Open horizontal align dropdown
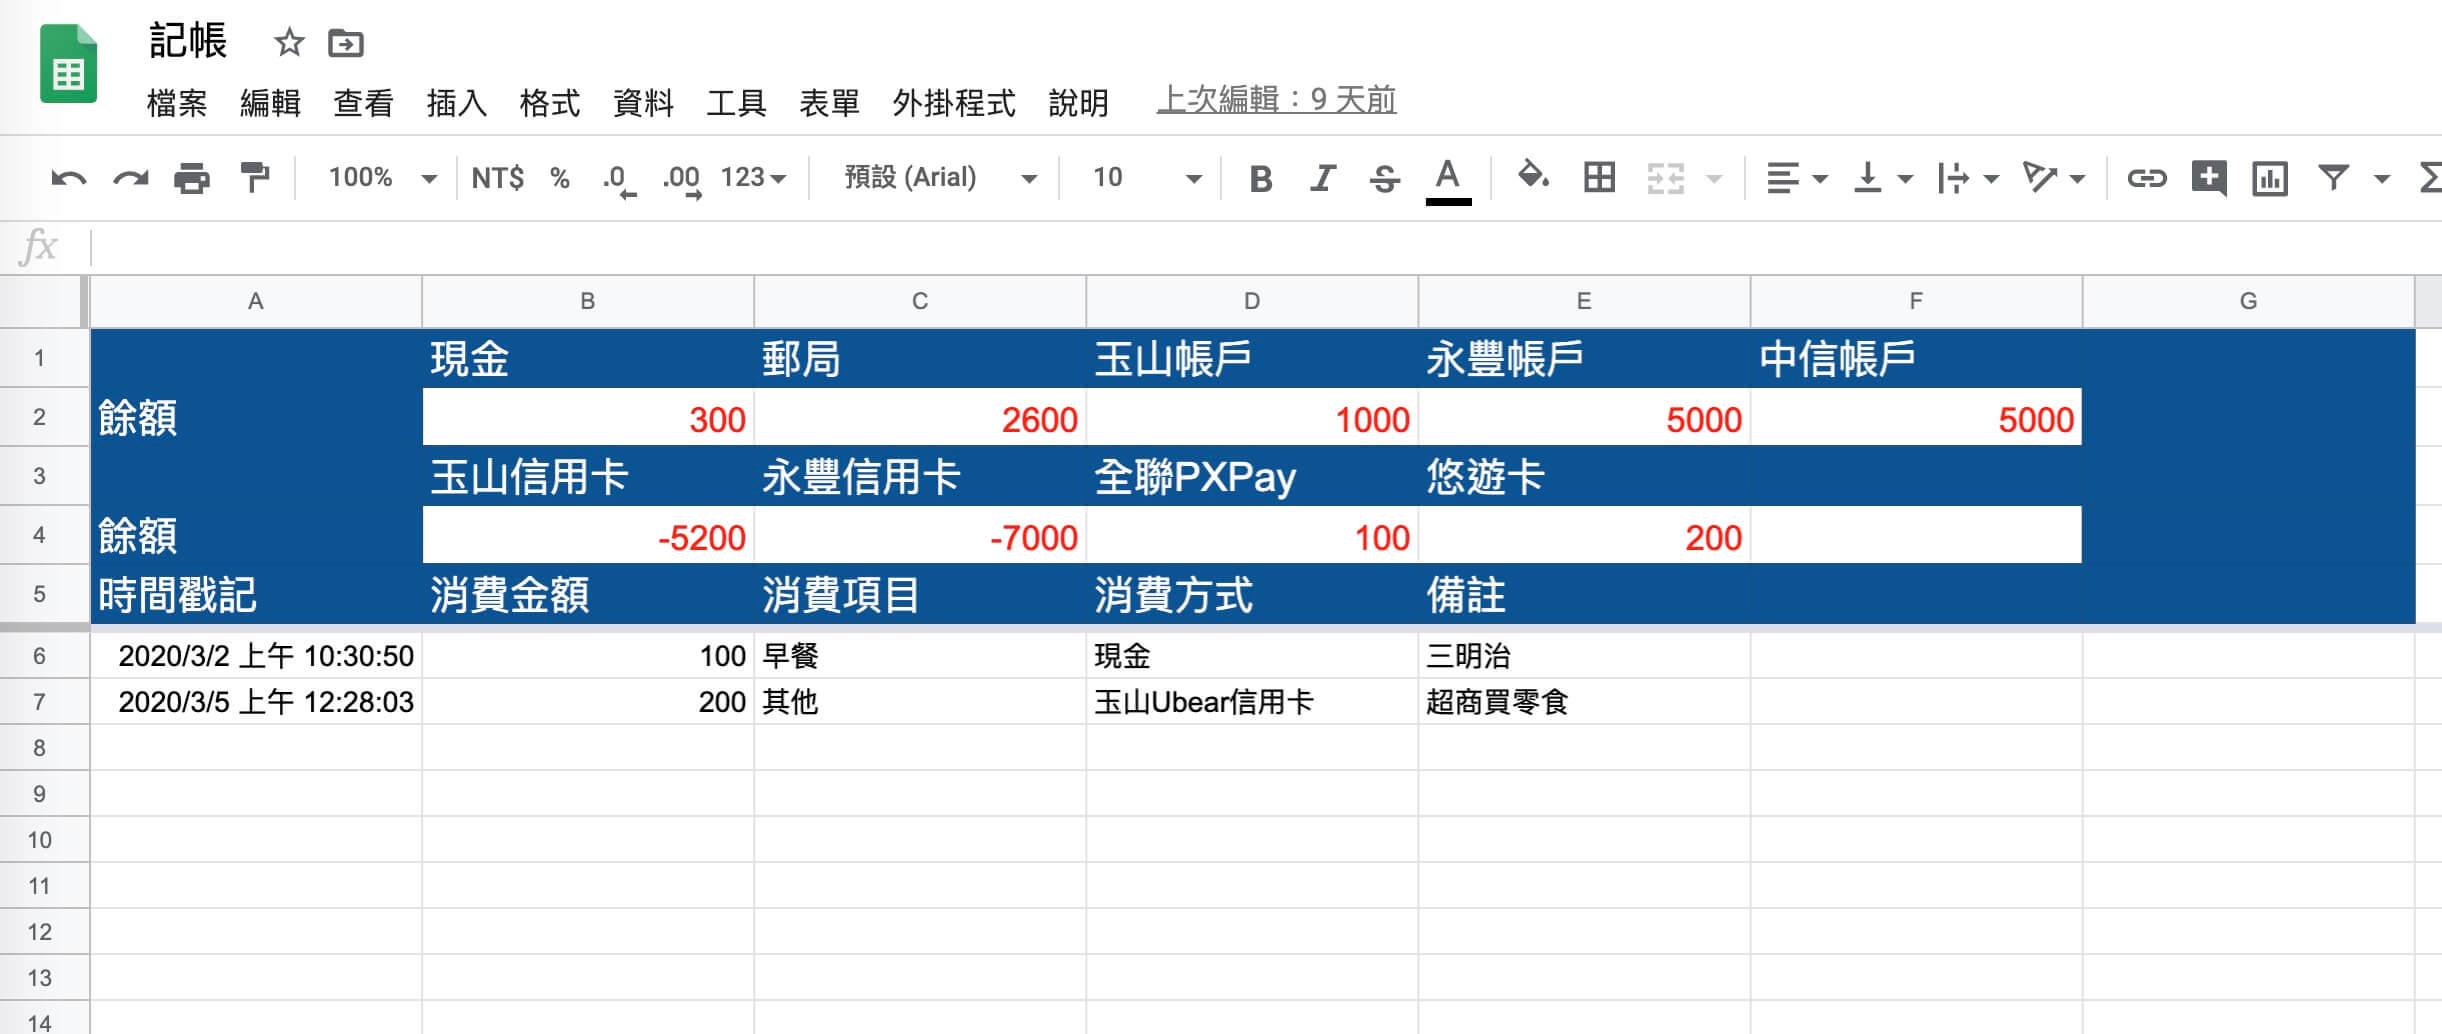The image size is (2442, 1034). coord(1796,179)
